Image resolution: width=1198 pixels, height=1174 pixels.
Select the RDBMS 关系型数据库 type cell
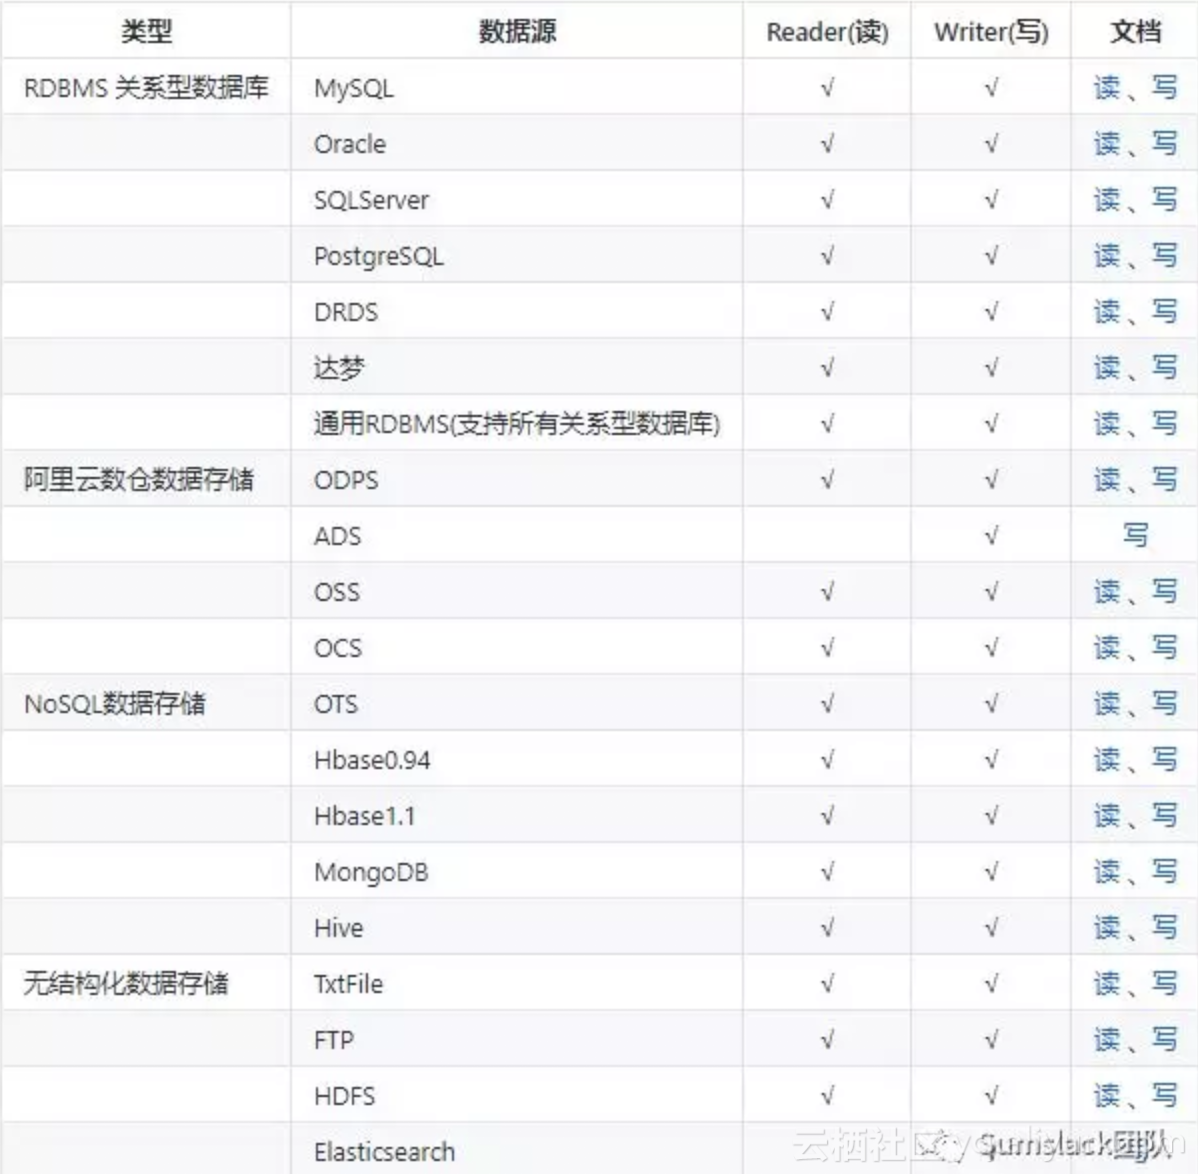click(x=146, y=88)
